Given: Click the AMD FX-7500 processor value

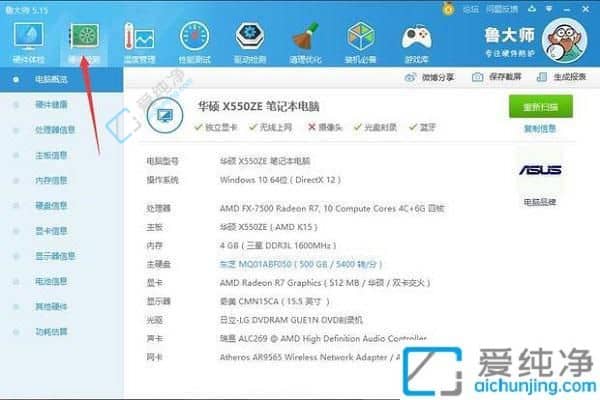Looking at the screenshot, I should pos(332,209).
